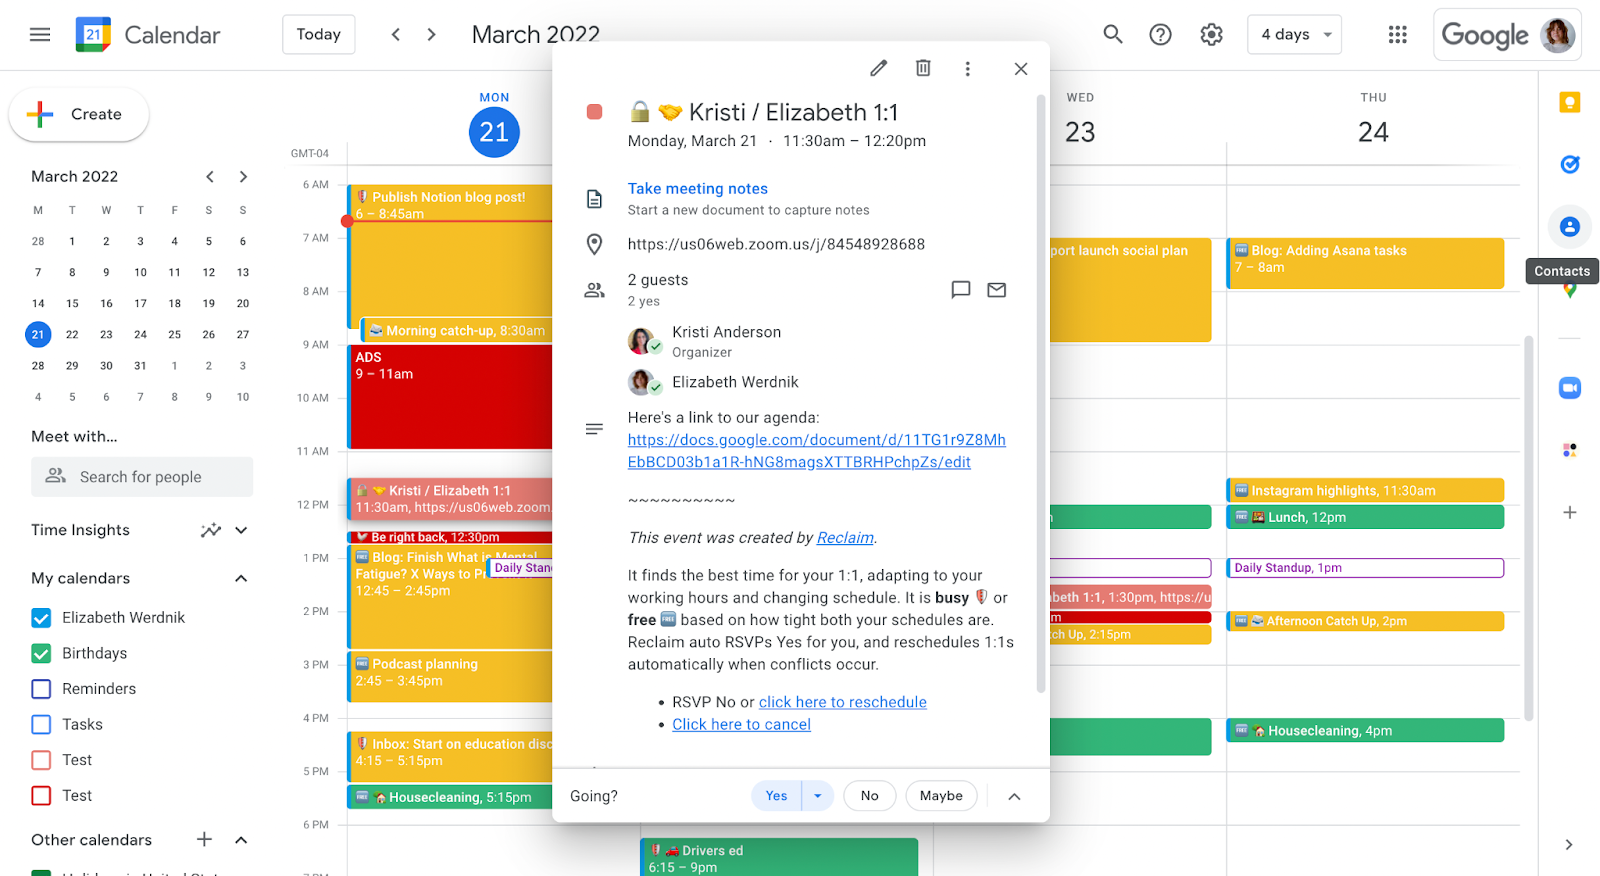1600x876 pixels.
Task: Click the event location pin icon
Action: [594, 244]
